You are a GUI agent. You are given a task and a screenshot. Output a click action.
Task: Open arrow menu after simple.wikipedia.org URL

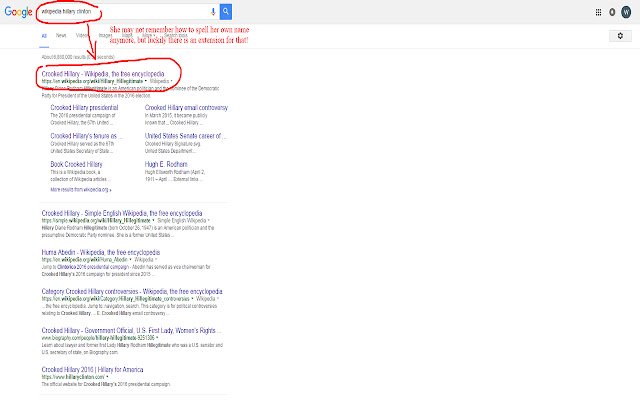[153, 220]
